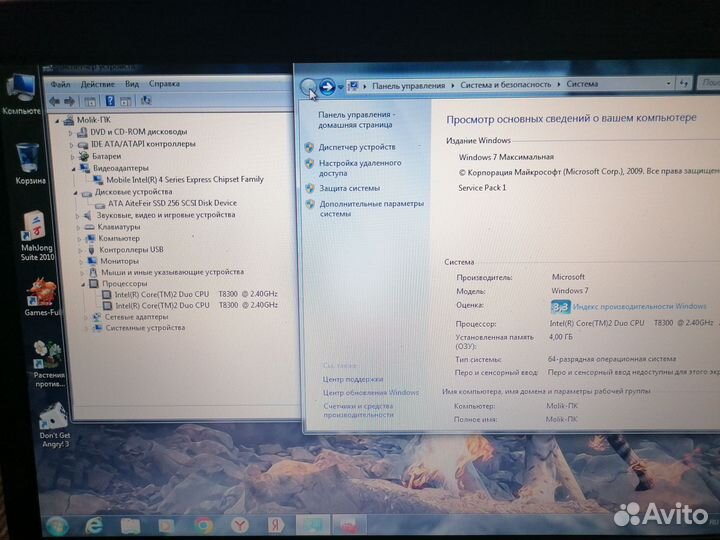The image size is (720, 540).
Task: Click the Система breadcrumb segment
Action: (x=582, y=84)
